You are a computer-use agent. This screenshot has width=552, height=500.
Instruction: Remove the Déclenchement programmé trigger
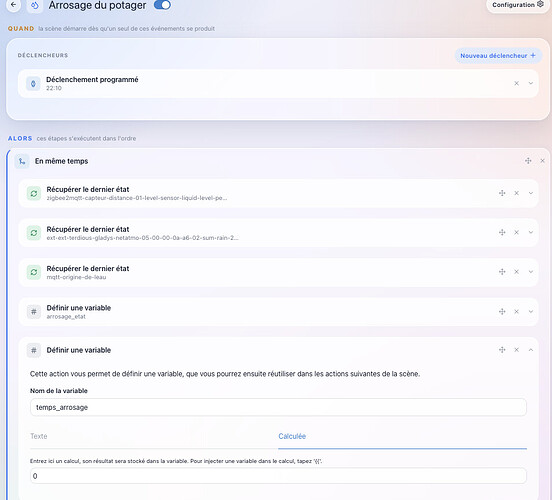(516, 83)
